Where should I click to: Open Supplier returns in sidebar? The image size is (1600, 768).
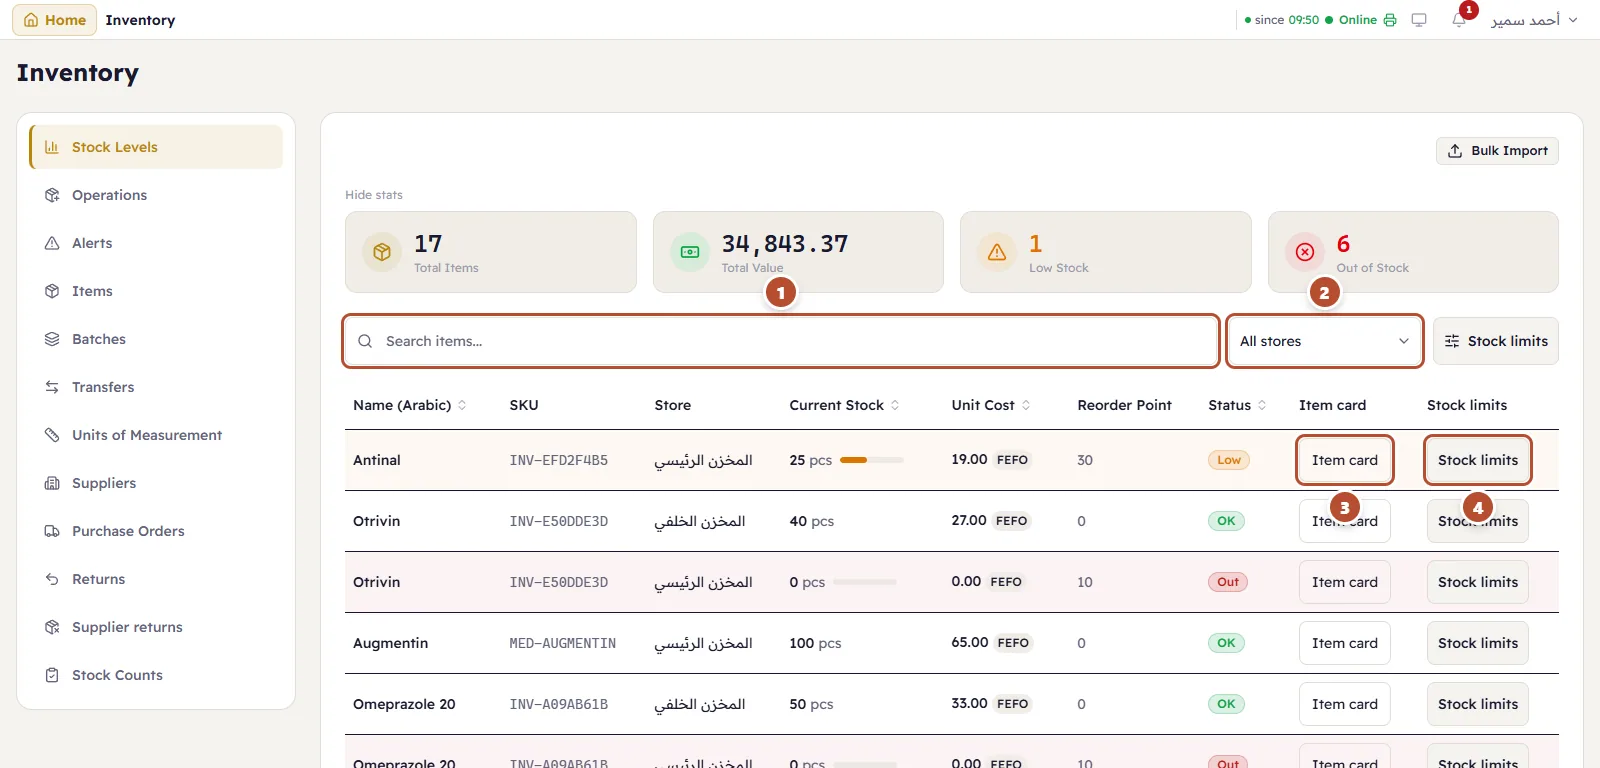click(156, 627)
